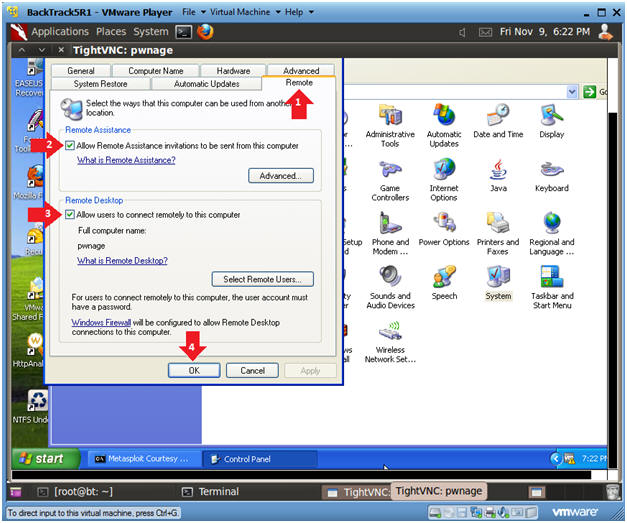Viewport: 627px width, 523px height.
Task: Open Administrative Tools in Control Panel
Action: [x=390, y=125]
